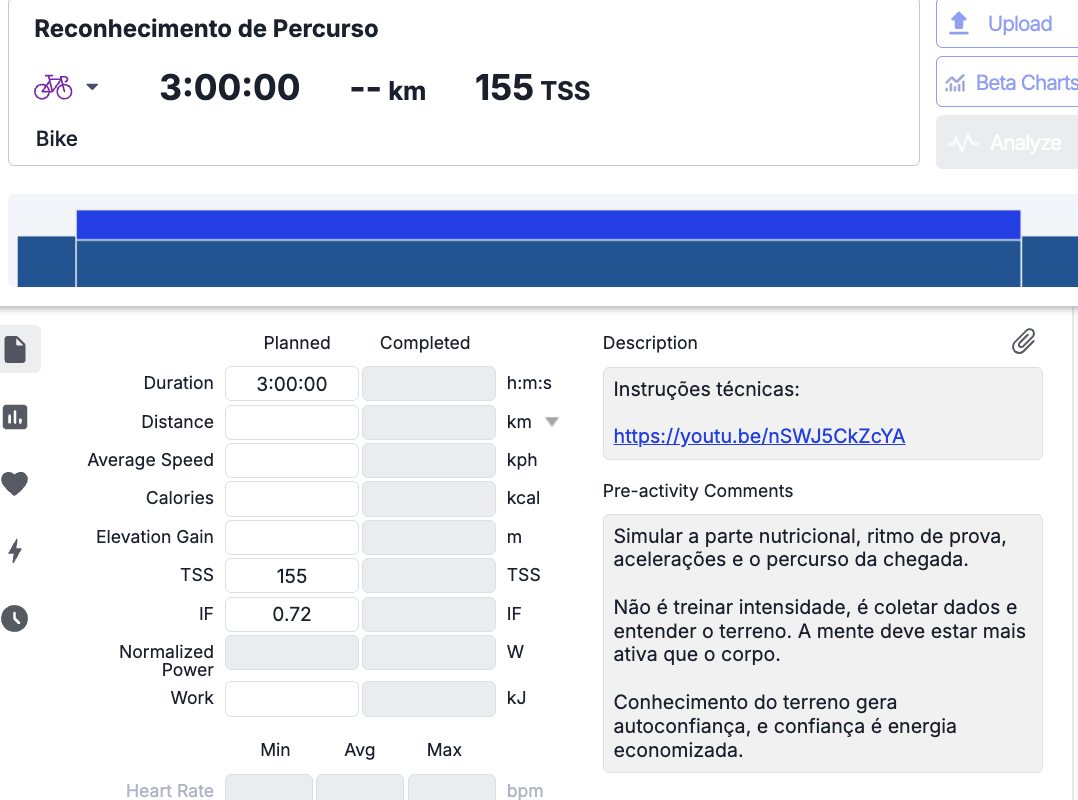Click the Analyze button

[x=1006, y=143]
